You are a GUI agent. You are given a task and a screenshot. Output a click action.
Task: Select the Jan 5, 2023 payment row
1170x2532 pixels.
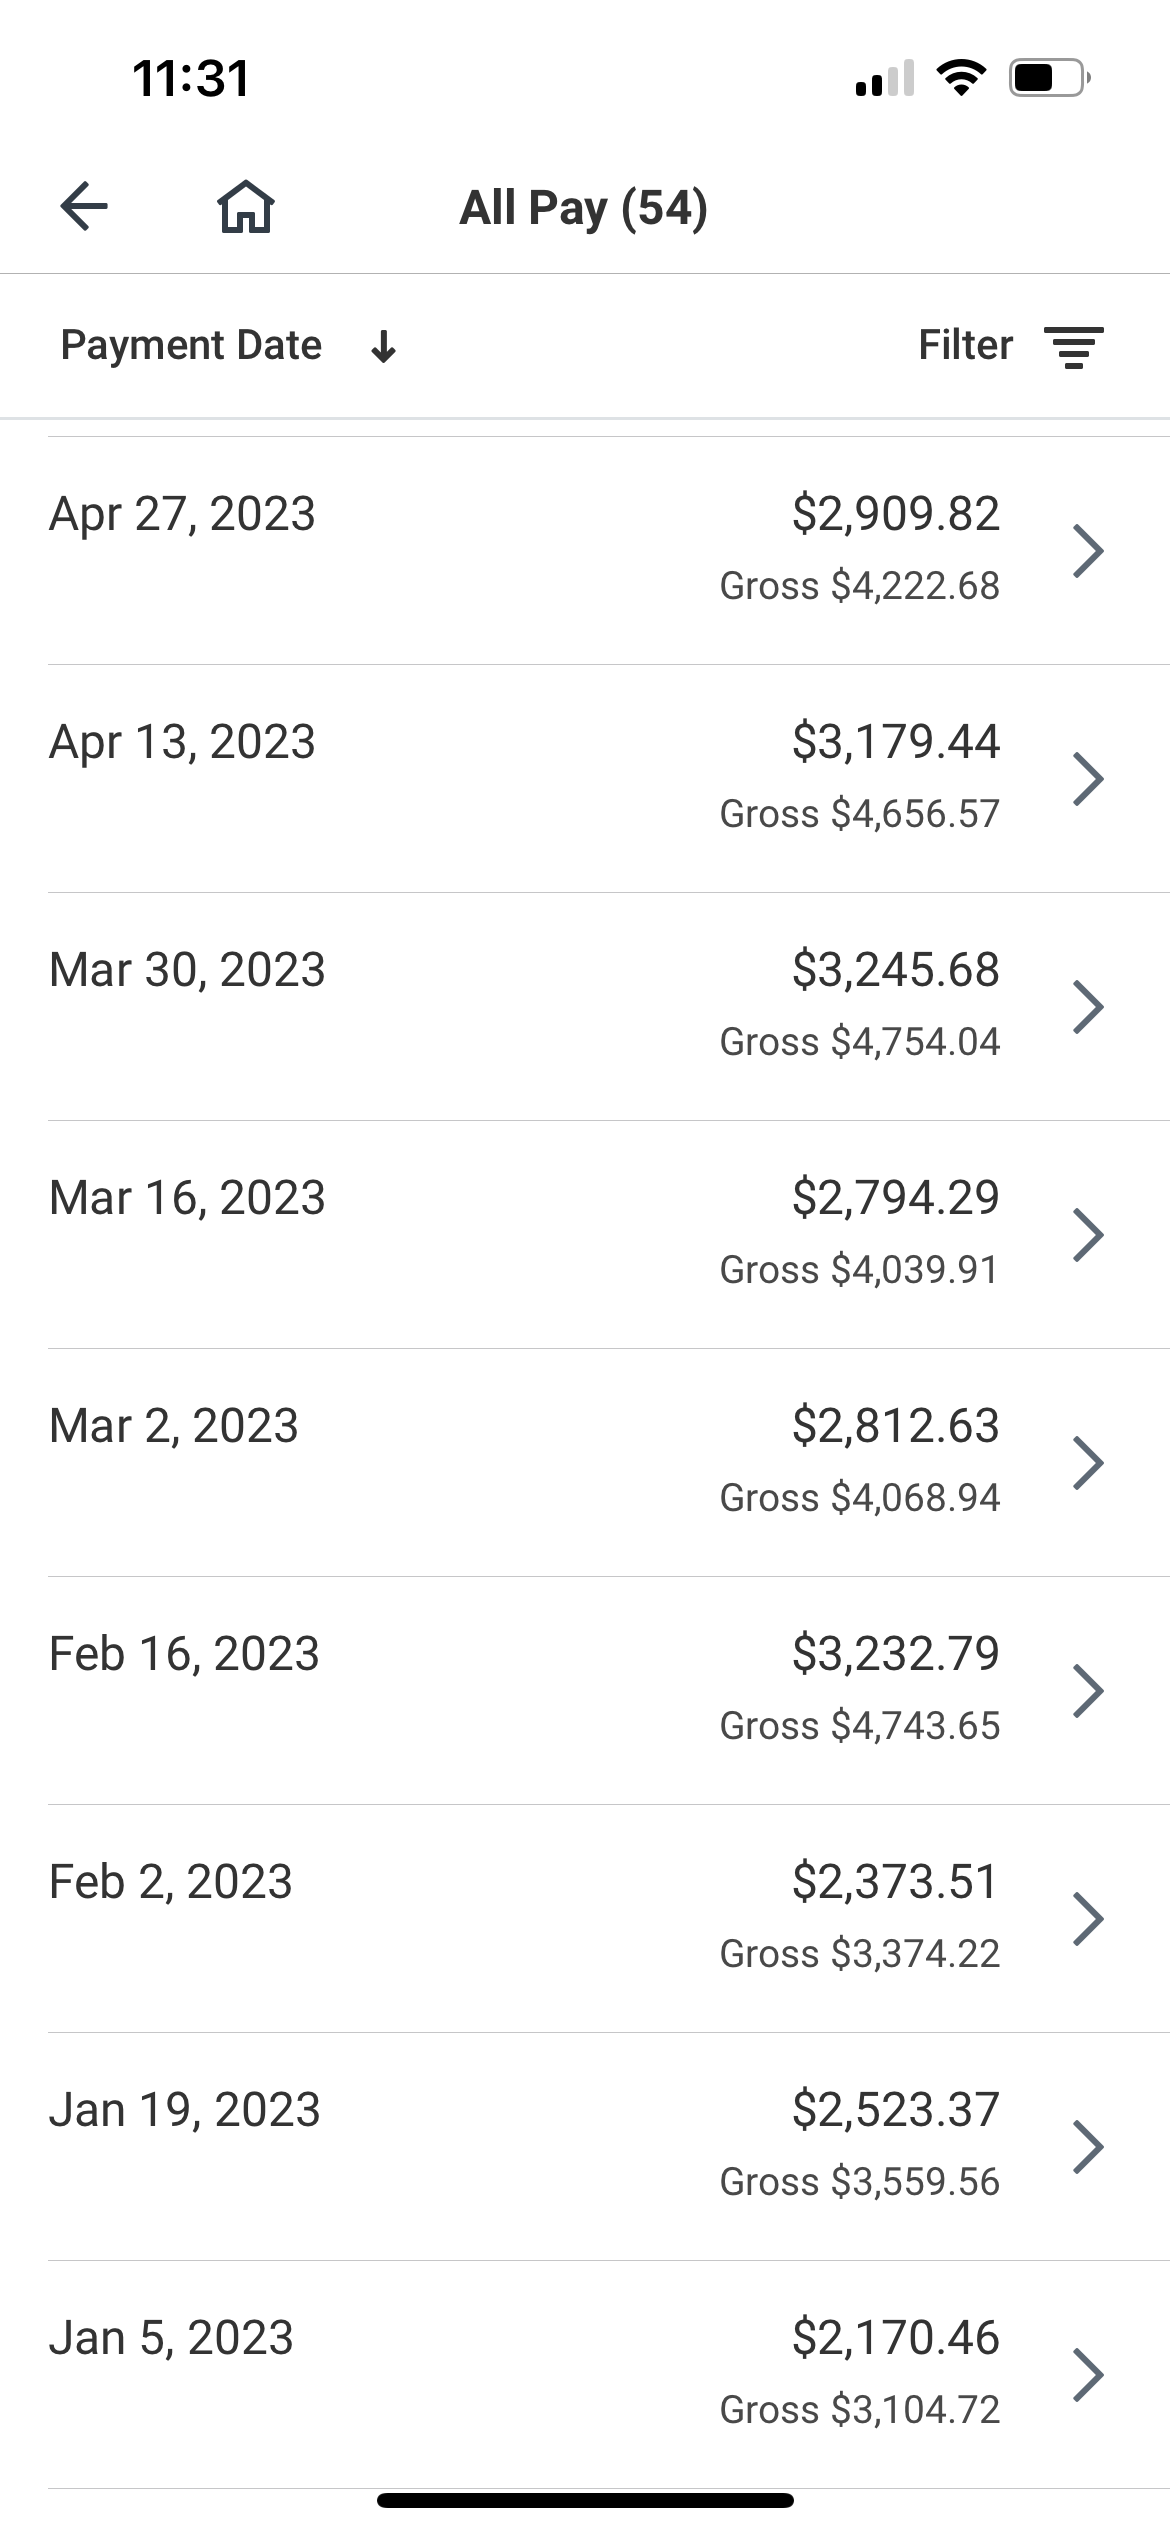click(x=585, y=2374)
